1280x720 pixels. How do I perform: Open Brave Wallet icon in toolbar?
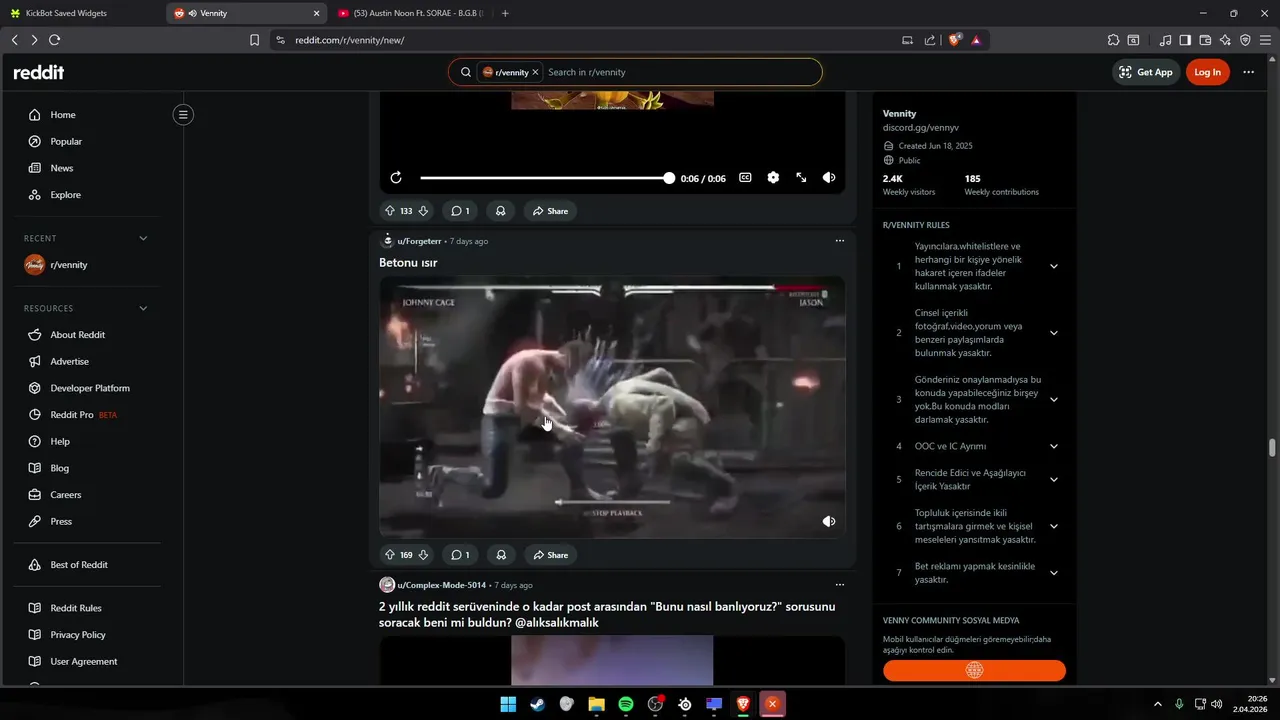coord(1205,40)
